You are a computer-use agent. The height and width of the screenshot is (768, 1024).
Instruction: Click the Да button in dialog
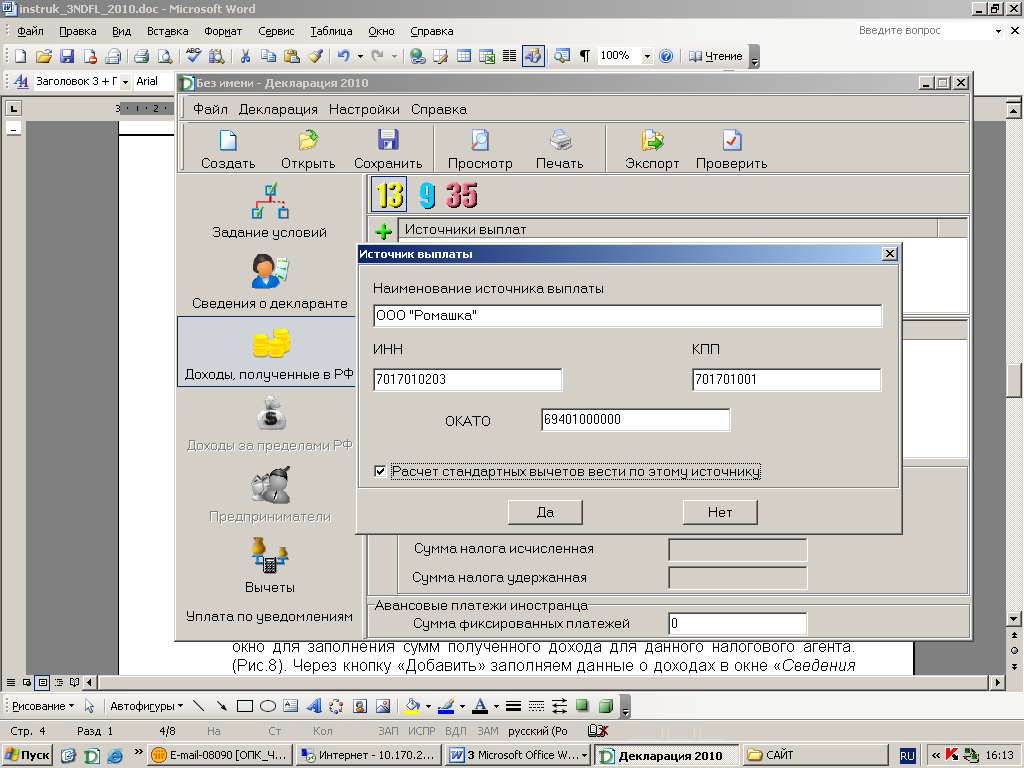[545, 512]
